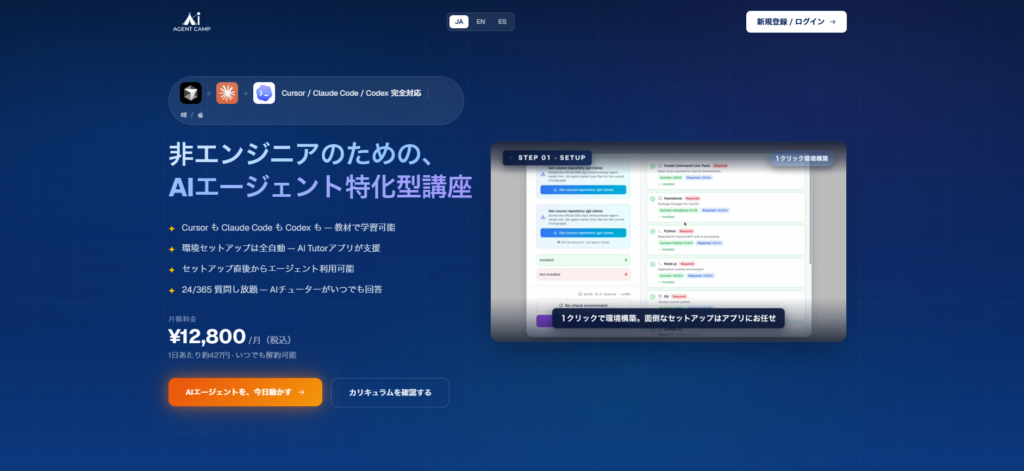The height and width of the screenshot is (471, 1024).
Task: Click the second 'Get course repository' blue button
Action: tap(583, 233)
